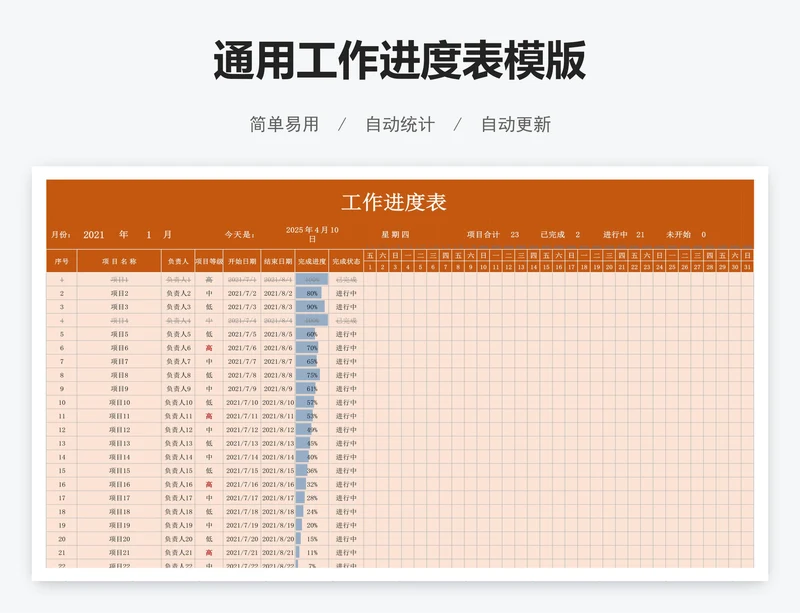Click the 完成进度 column header
Image resolution: width=800 pixels, height=613 pixels.
coord(312,261)
